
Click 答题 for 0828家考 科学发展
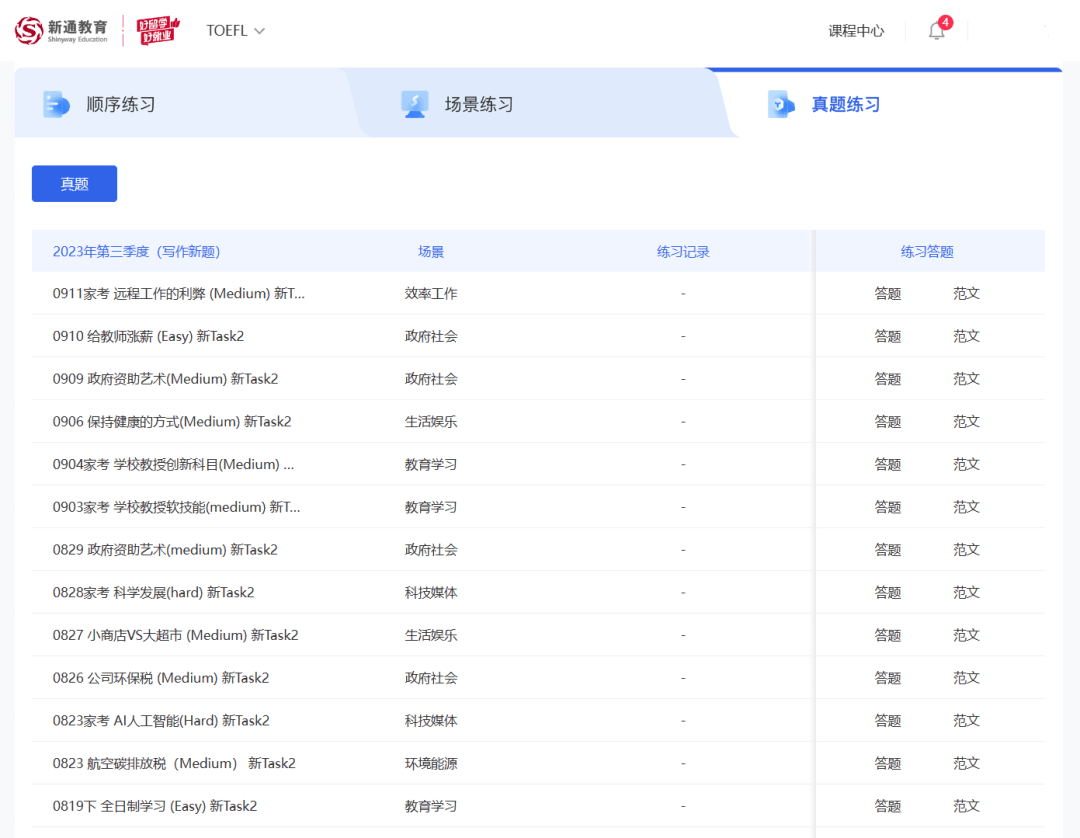(x=888, y=592)
